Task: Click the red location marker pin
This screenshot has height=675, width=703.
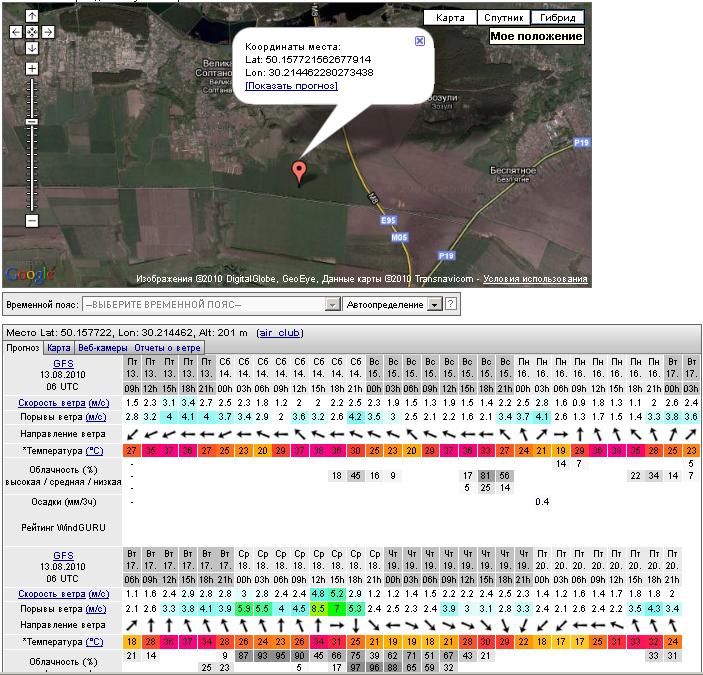Action: 298,171
